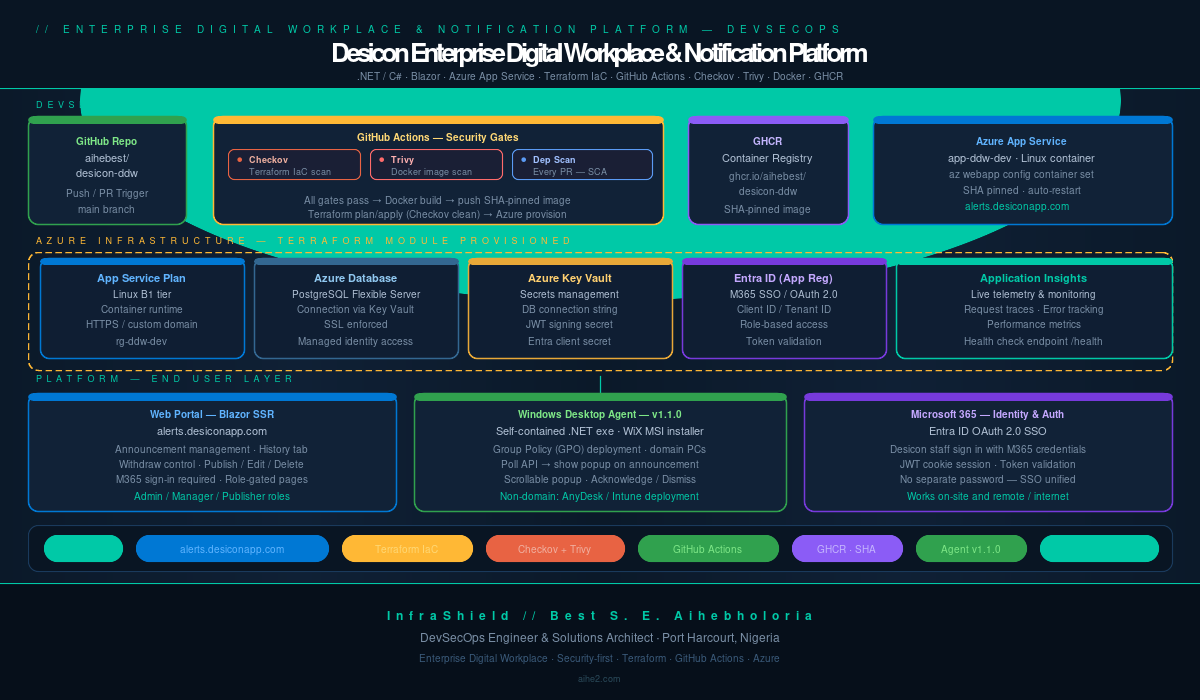Select the Dep Scan Every PR gate
Screen dimensions: 1200x700
tap(582, 165)
